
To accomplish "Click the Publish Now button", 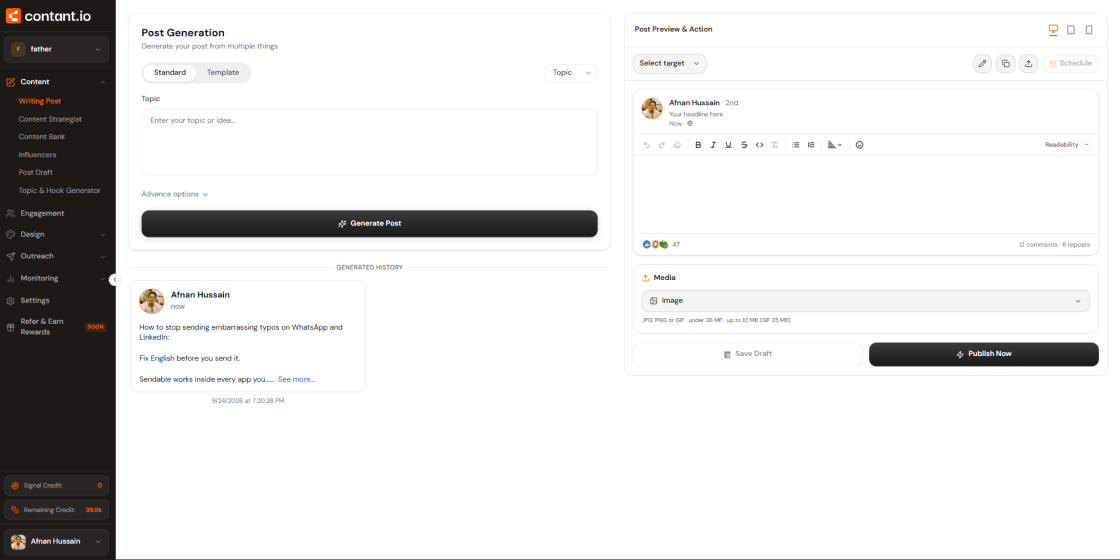I will click(x=984, y=354).
